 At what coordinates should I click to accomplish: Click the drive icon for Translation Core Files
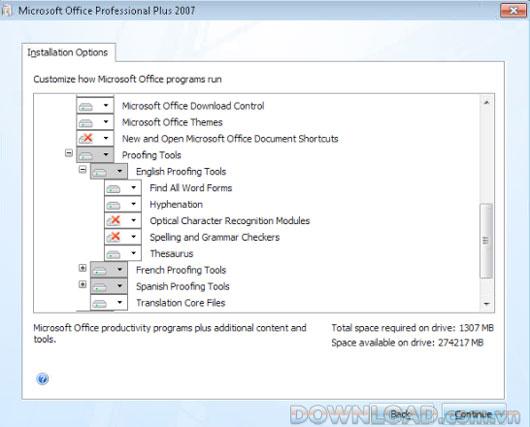coord(100,303)
